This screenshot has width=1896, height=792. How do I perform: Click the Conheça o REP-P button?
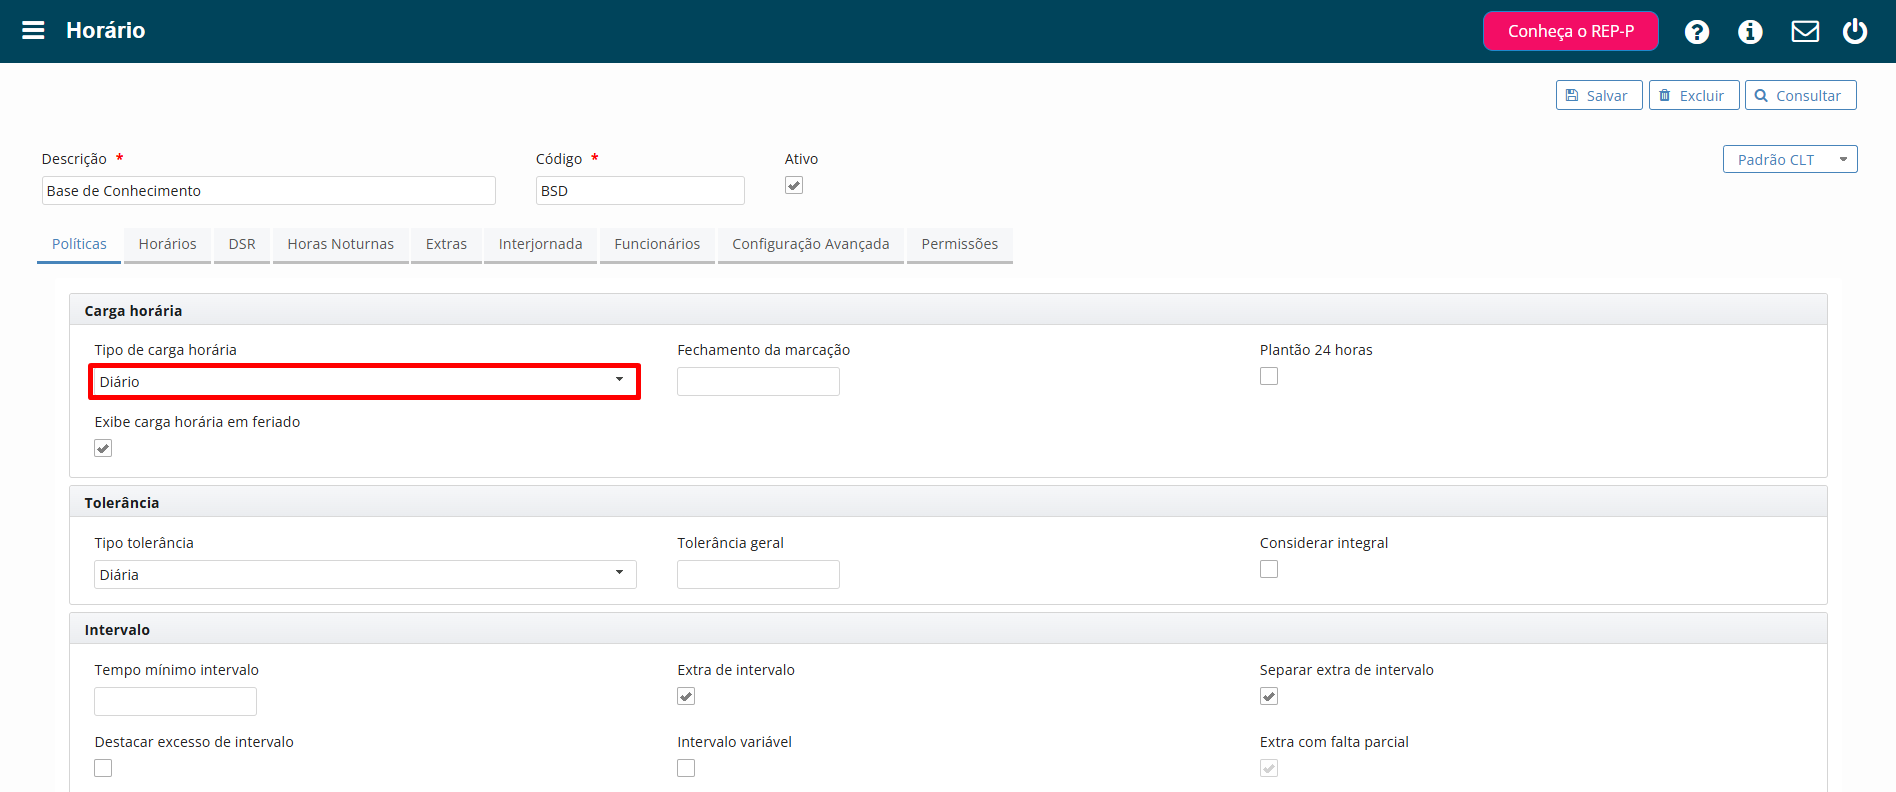1571,31
